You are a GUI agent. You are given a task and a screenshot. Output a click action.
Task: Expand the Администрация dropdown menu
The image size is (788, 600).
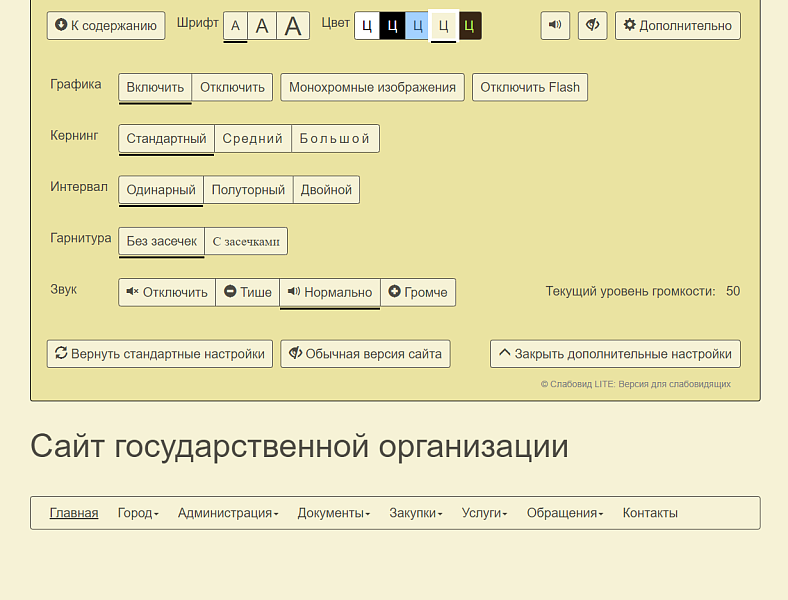(227, 513)
